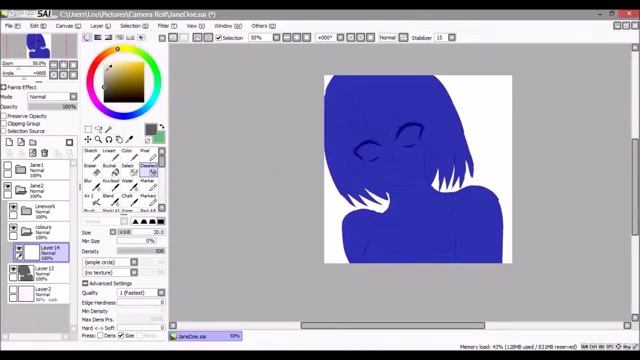Toggle Selection Source checkbox
This screenshot has height=360, width=640.
point(4,131)
